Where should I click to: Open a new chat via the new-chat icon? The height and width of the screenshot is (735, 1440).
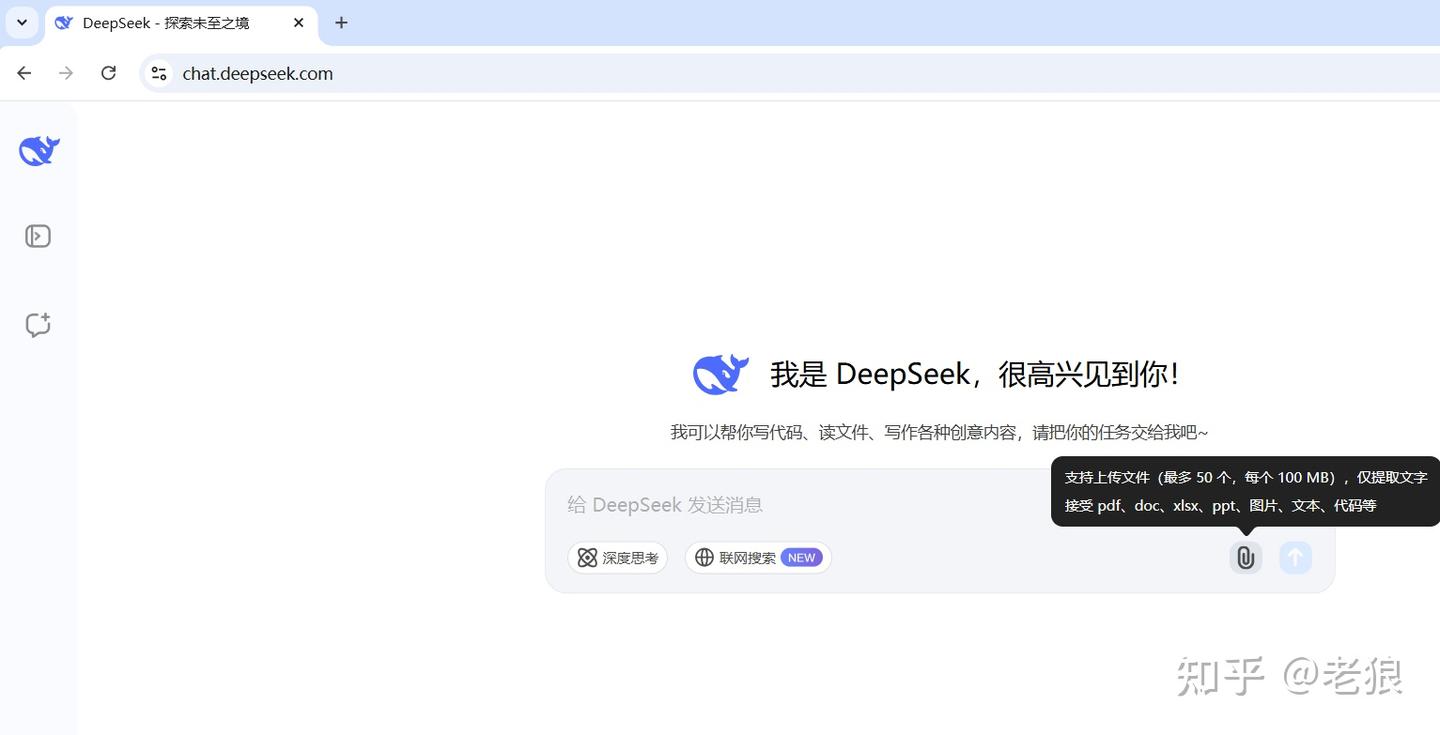(38, 324)
